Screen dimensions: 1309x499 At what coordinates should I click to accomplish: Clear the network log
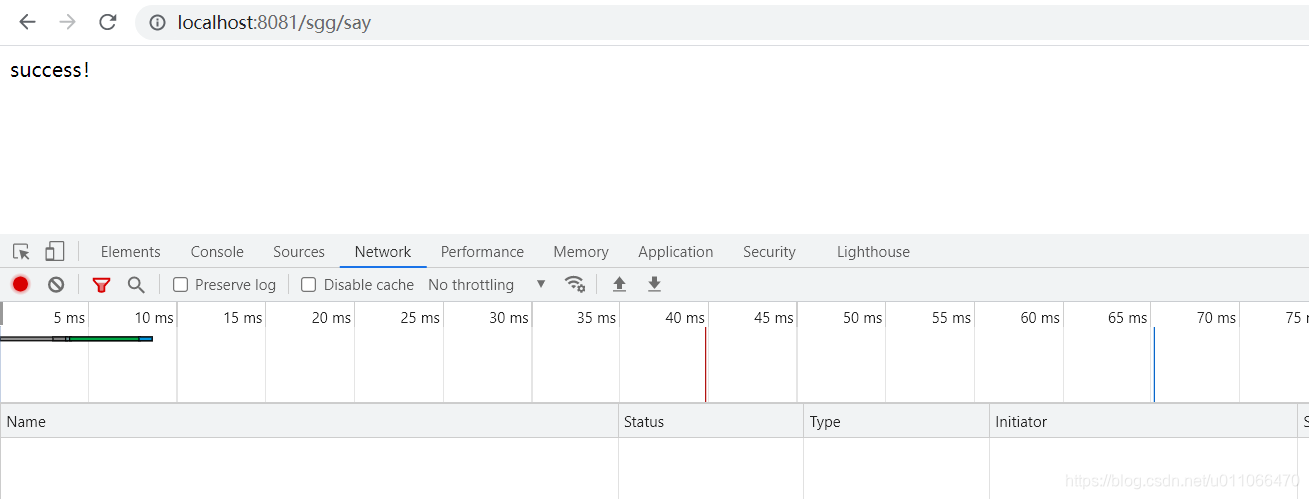click(x=56, y=285)
